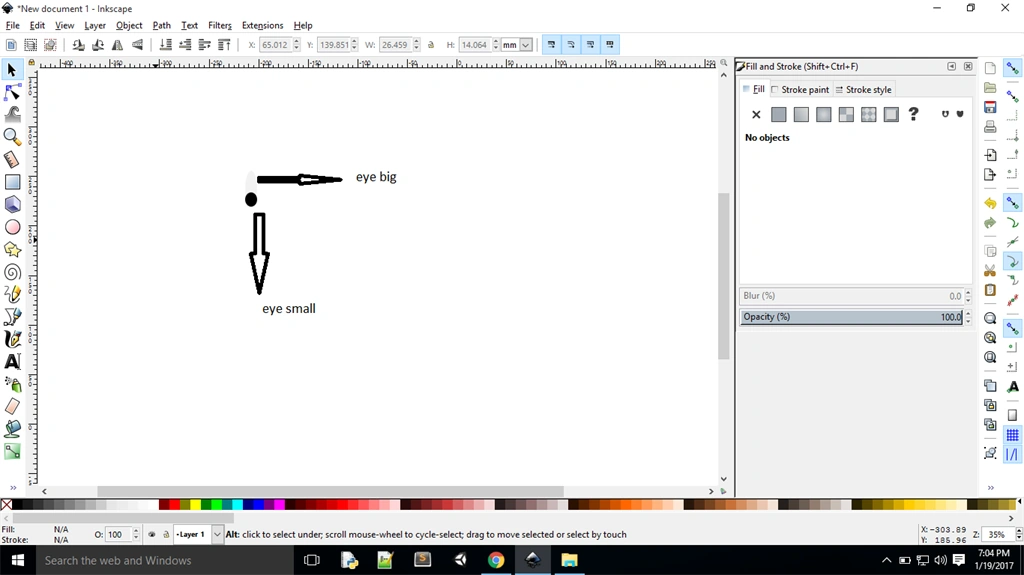
Task: Expand the Layer 1 dropdown
Action: [x=217, y=534]
